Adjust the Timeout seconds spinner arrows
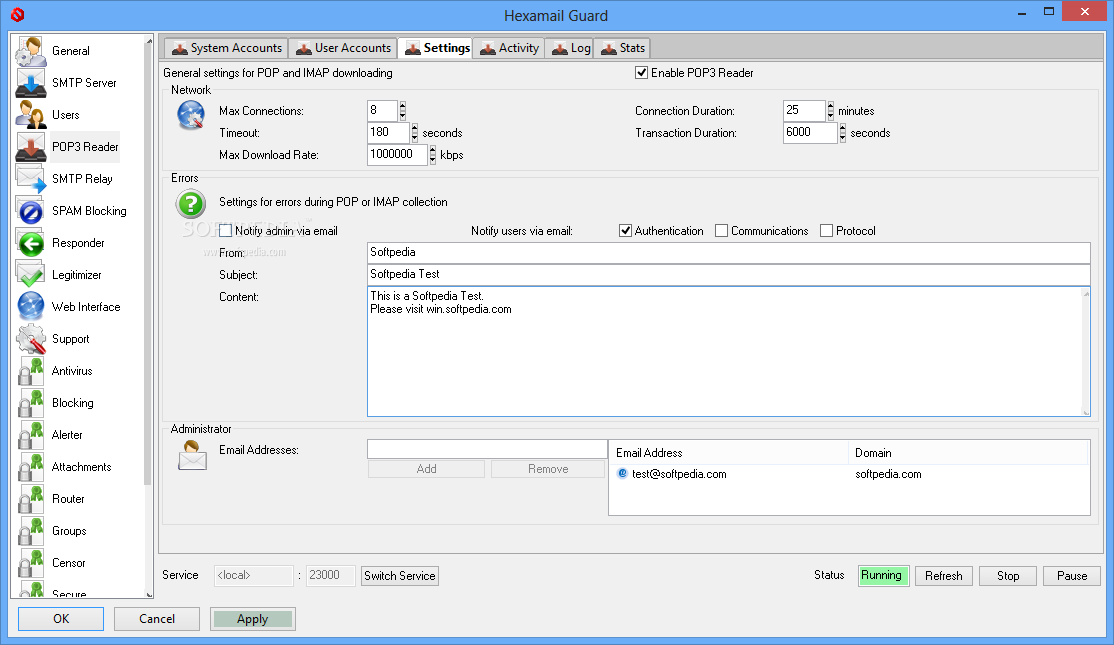 415,133
